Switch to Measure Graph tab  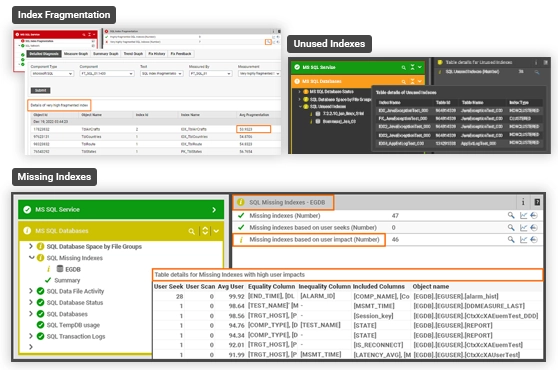(x=76, y=54)
